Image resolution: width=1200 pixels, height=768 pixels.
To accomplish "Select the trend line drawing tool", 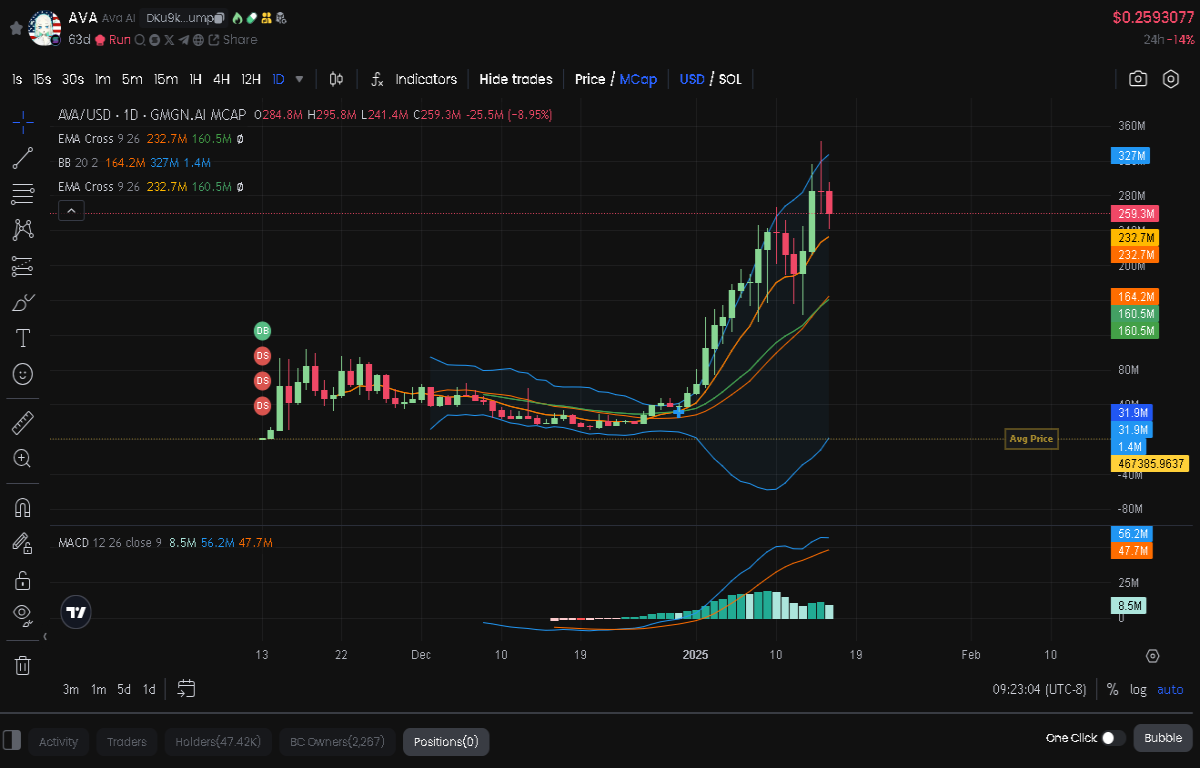I will pos(22,157).
